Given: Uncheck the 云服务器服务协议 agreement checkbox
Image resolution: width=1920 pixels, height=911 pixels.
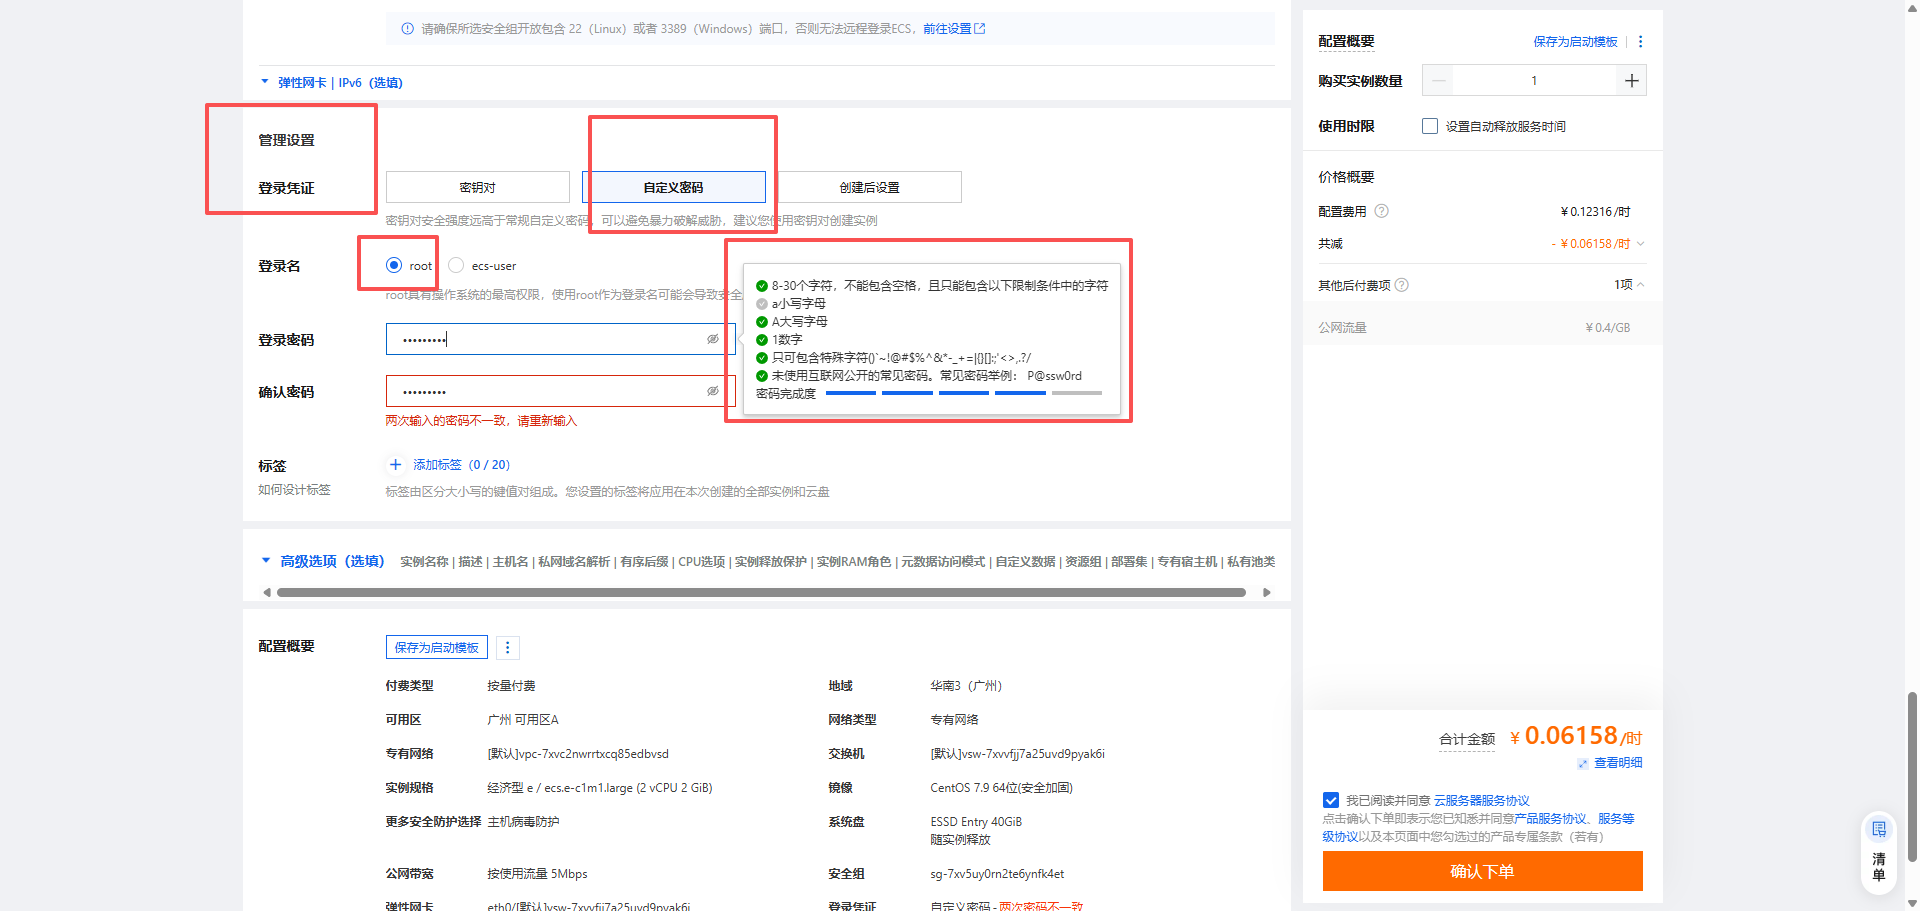Looking at the screenshot, I should tap(1331, 800).
